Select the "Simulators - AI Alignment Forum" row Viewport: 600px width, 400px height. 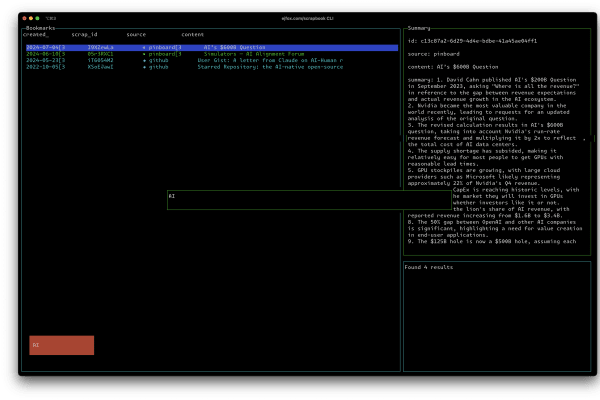click(x=212, y=54)
